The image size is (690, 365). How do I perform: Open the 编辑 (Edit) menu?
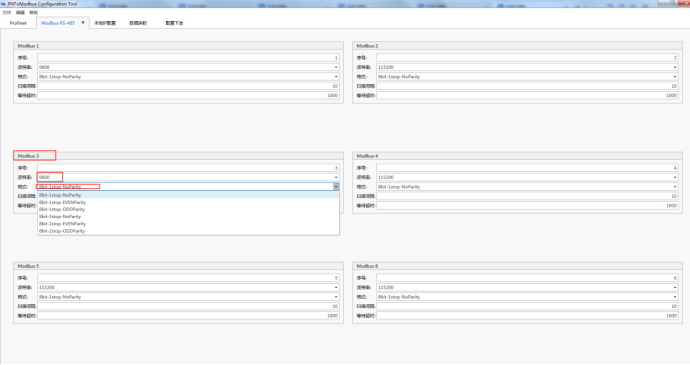[20, 13]
